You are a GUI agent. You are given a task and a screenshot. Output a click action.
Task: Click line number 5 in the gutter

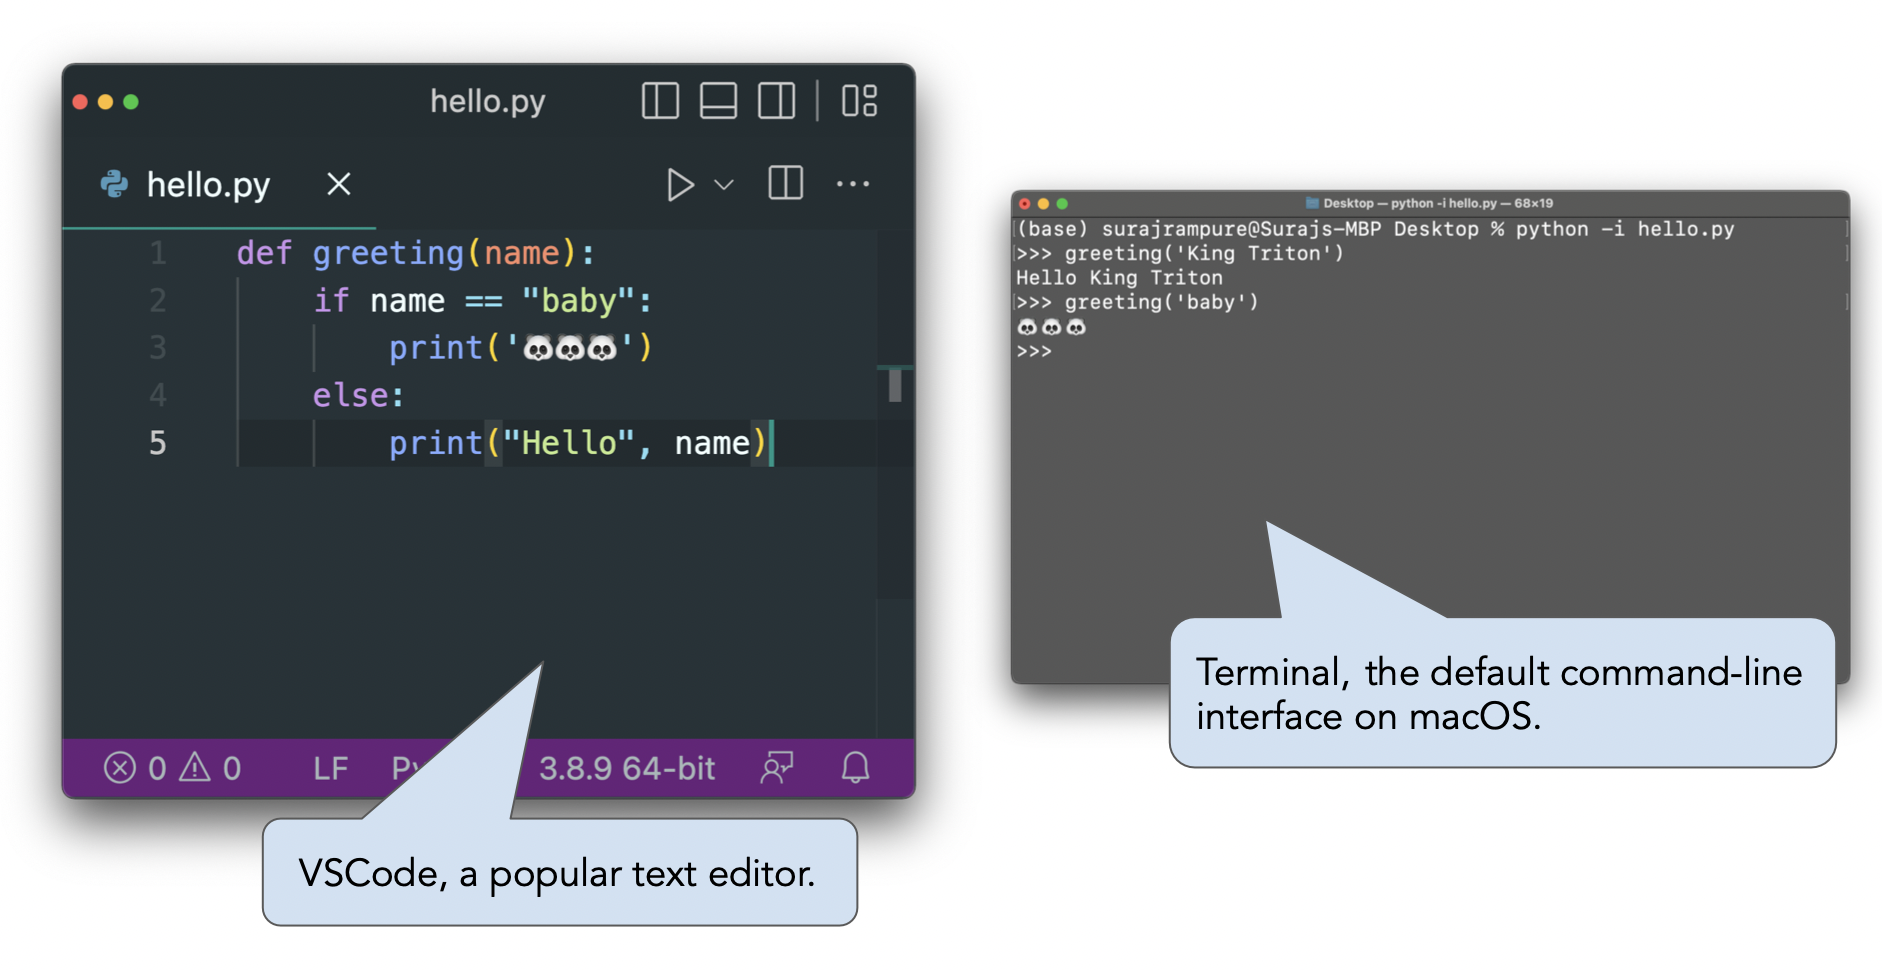coord(158,443)
